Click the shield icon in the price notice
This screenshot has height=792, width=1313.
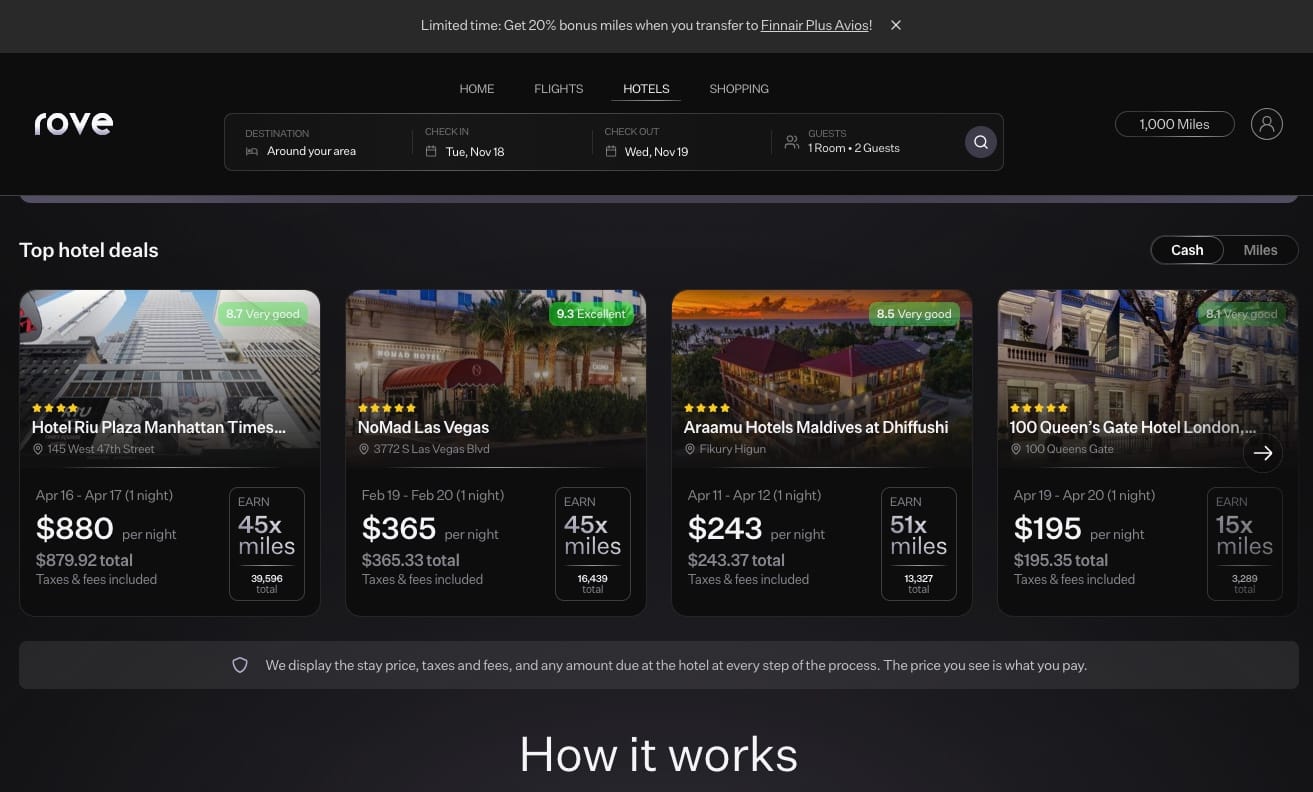[240, 665]
